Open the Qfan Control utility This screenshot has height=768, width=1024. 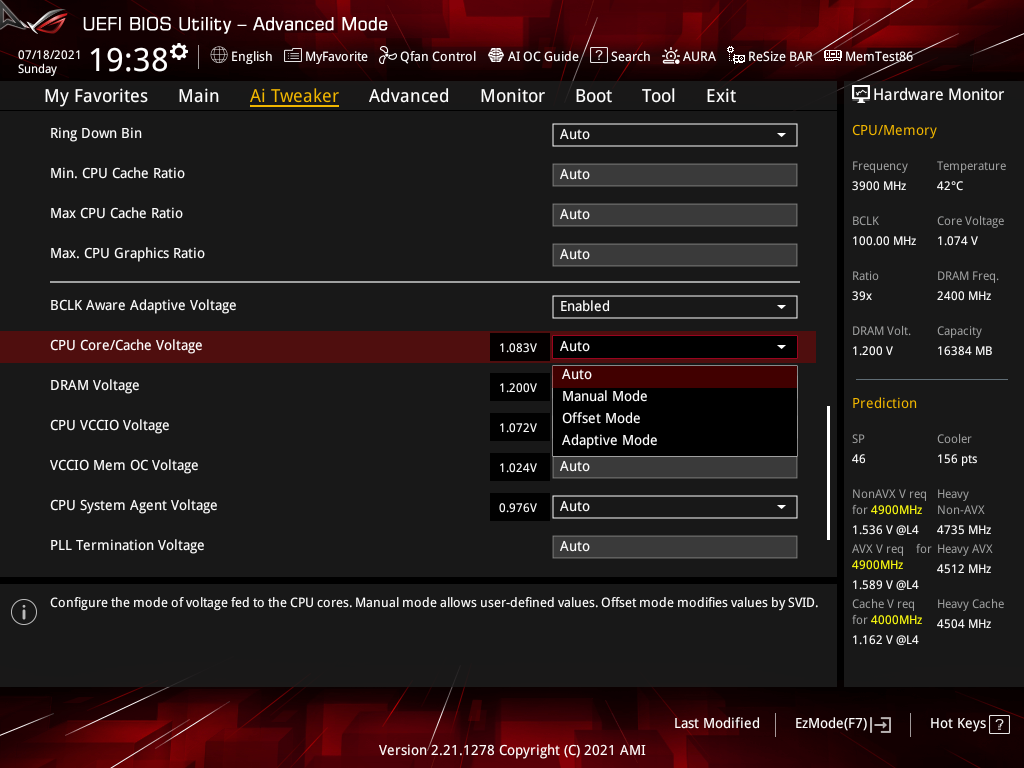(427, 56)
